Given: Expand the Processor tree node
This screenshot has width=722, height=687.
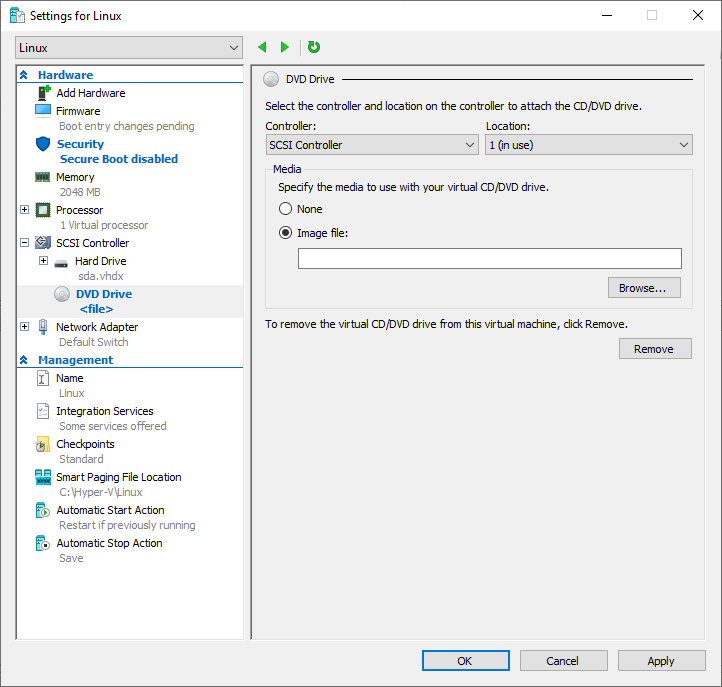Looking at the screenshot, I should click(x=25, y=210).
